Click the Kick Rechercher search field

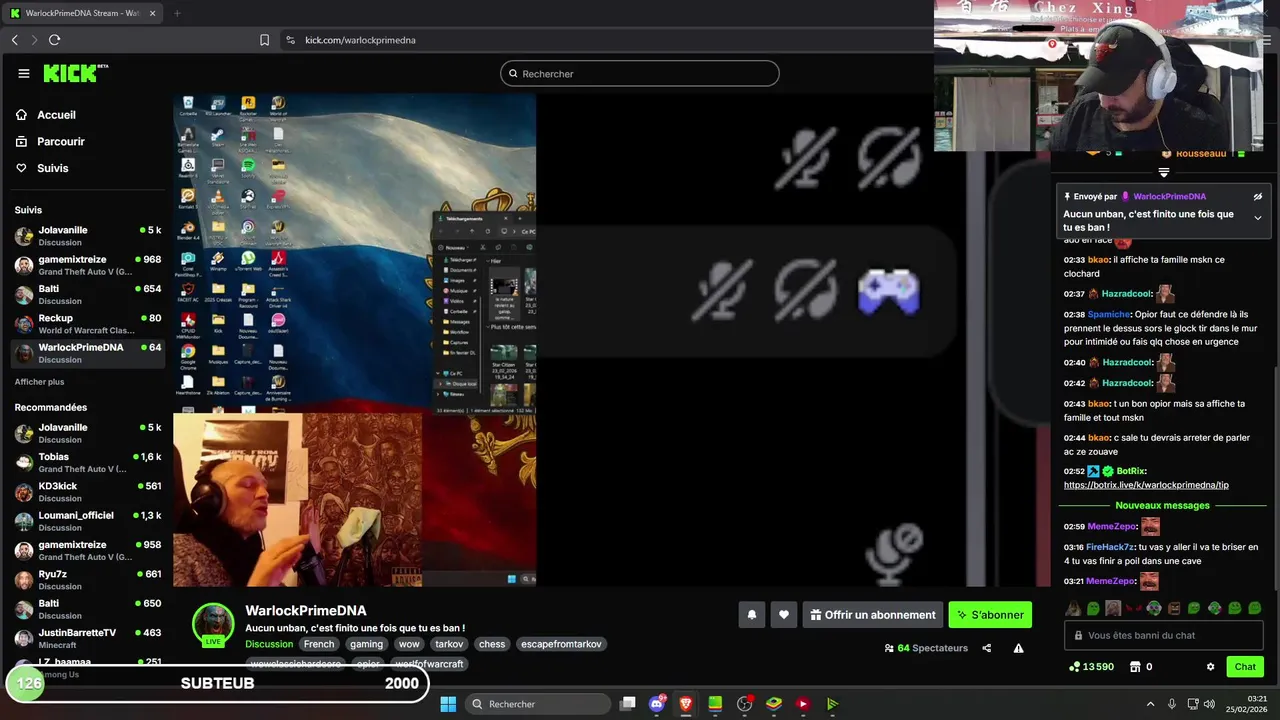(640, 74)
